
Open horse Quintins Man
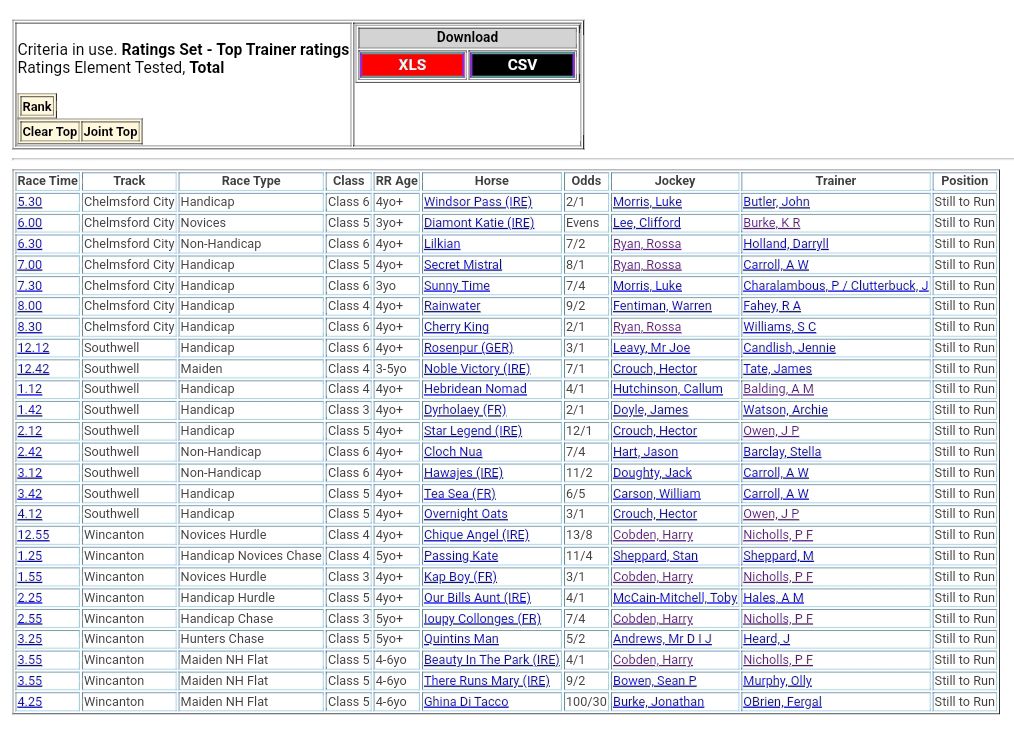(460, 639)
